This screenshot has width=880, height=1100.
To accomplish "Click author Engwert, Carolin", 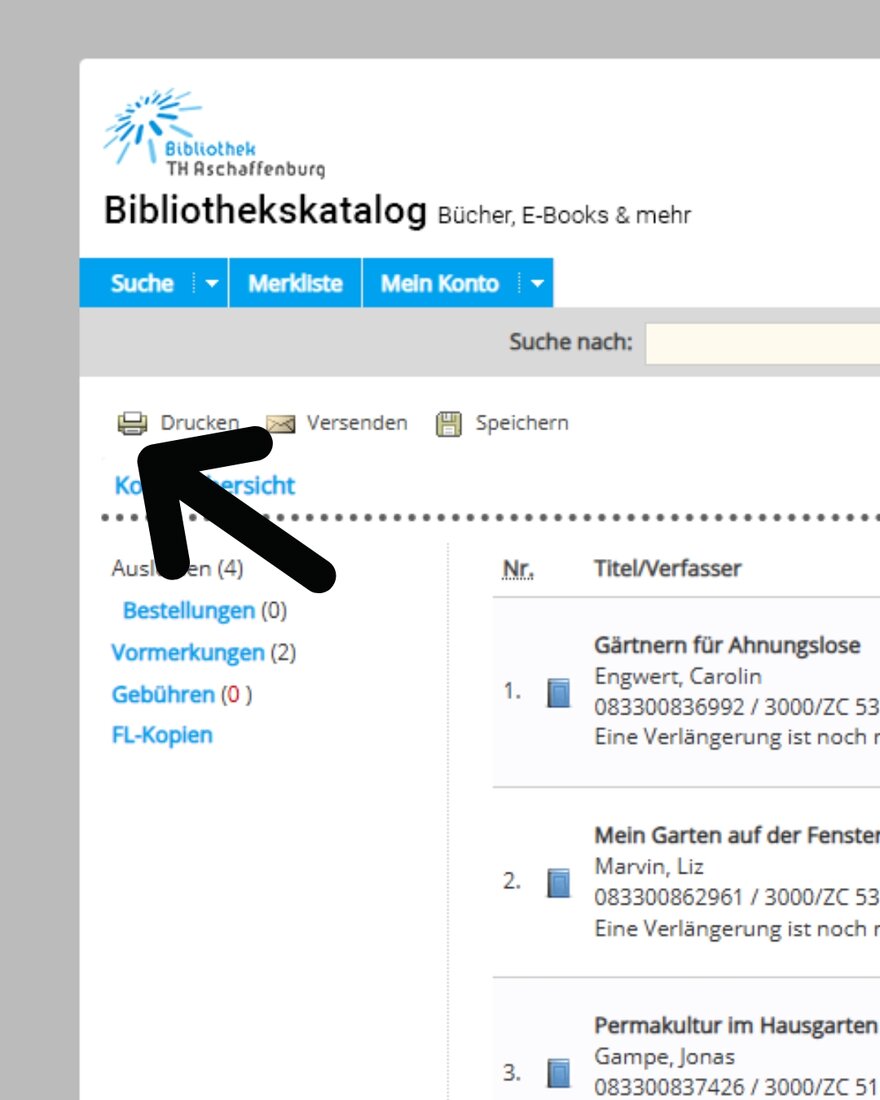I will pyautogui.click(x=678, y=676).
